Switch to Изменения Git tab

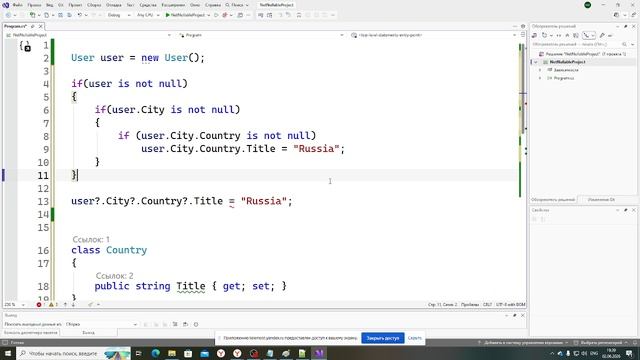point(601,200)
